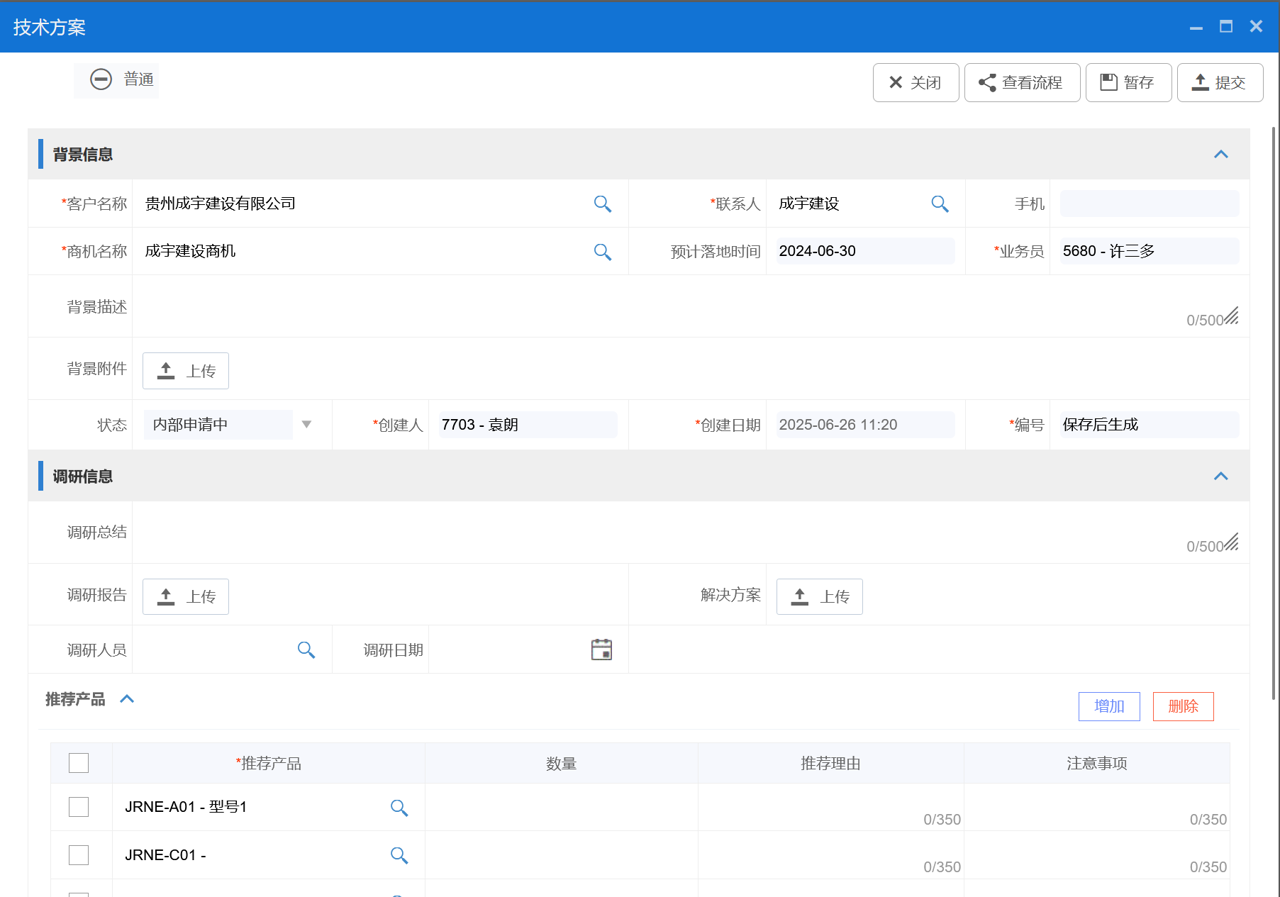Open the 调研人员 researcher search lookup
Image resolution: width=1280 pixels, height=897 pixels.
(306, 649)
